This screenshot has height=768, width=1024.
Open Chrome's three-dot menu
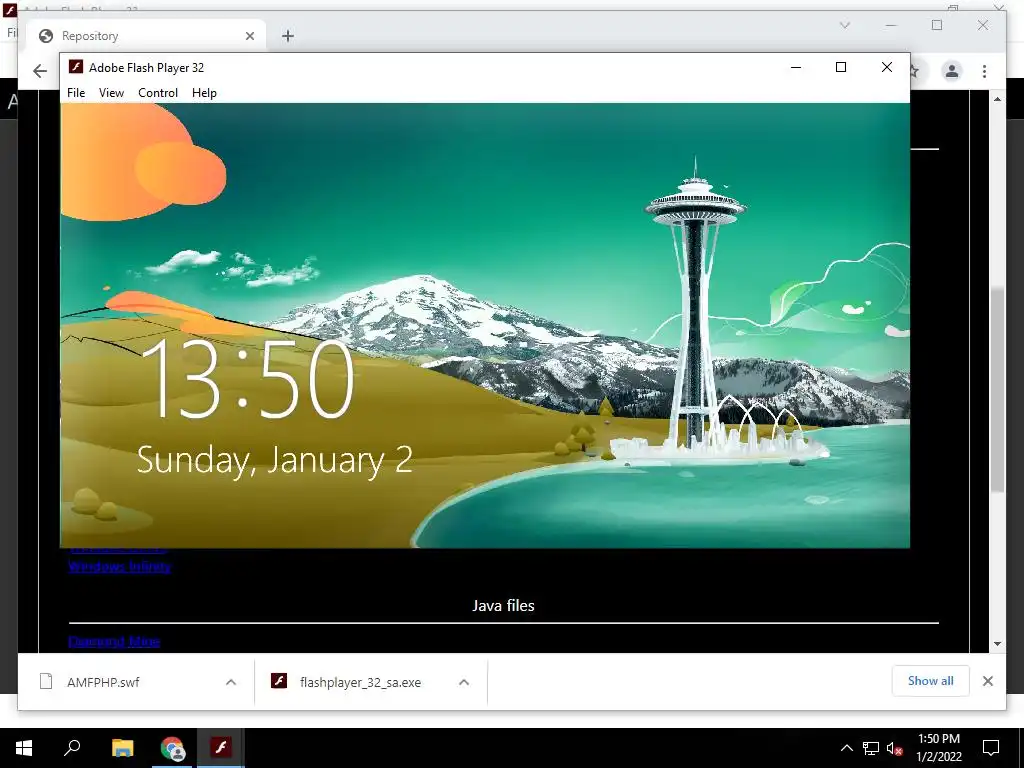tap(984, 71)
